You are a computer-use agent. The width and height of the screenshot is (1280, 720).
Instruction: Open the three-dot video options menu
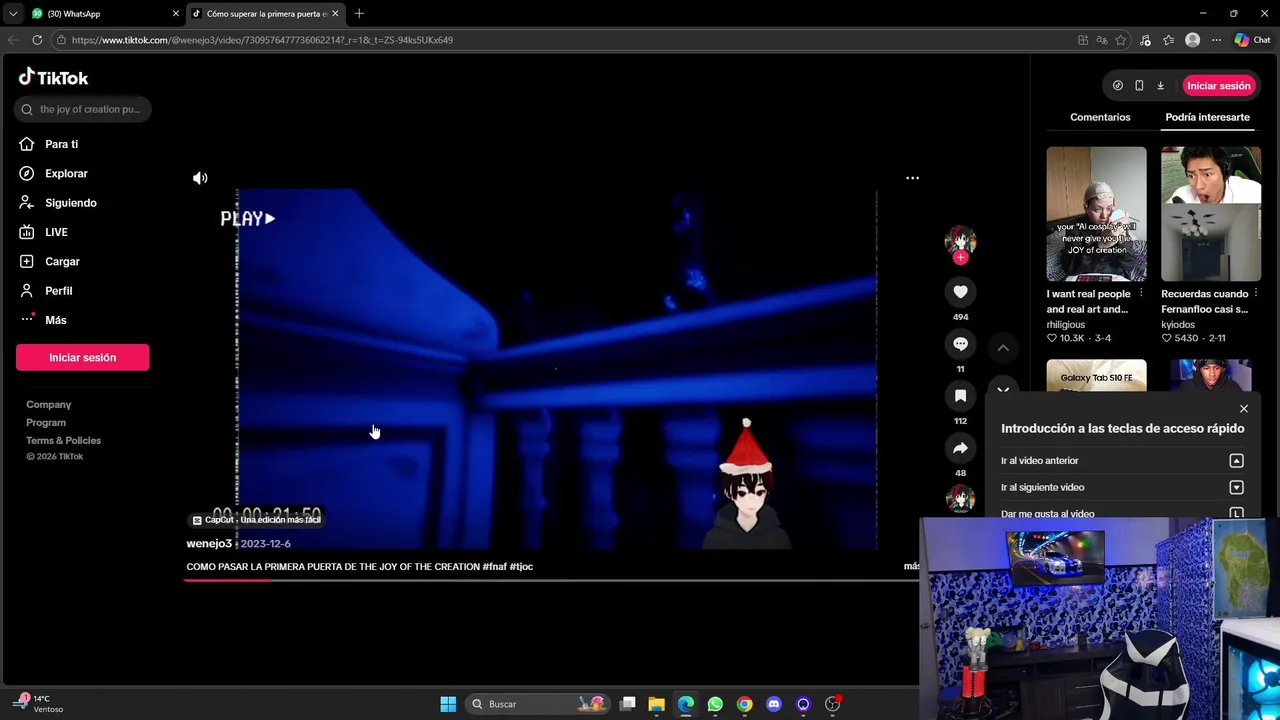click(912, 178)
